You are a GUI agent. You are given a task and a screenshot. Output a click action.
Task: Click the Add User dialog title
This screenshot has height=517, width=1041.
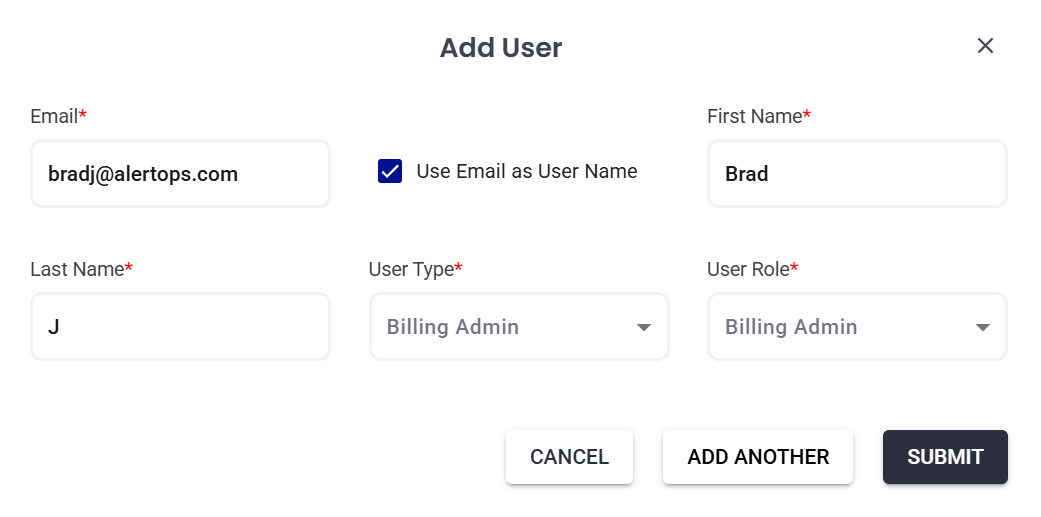(501, 47)
